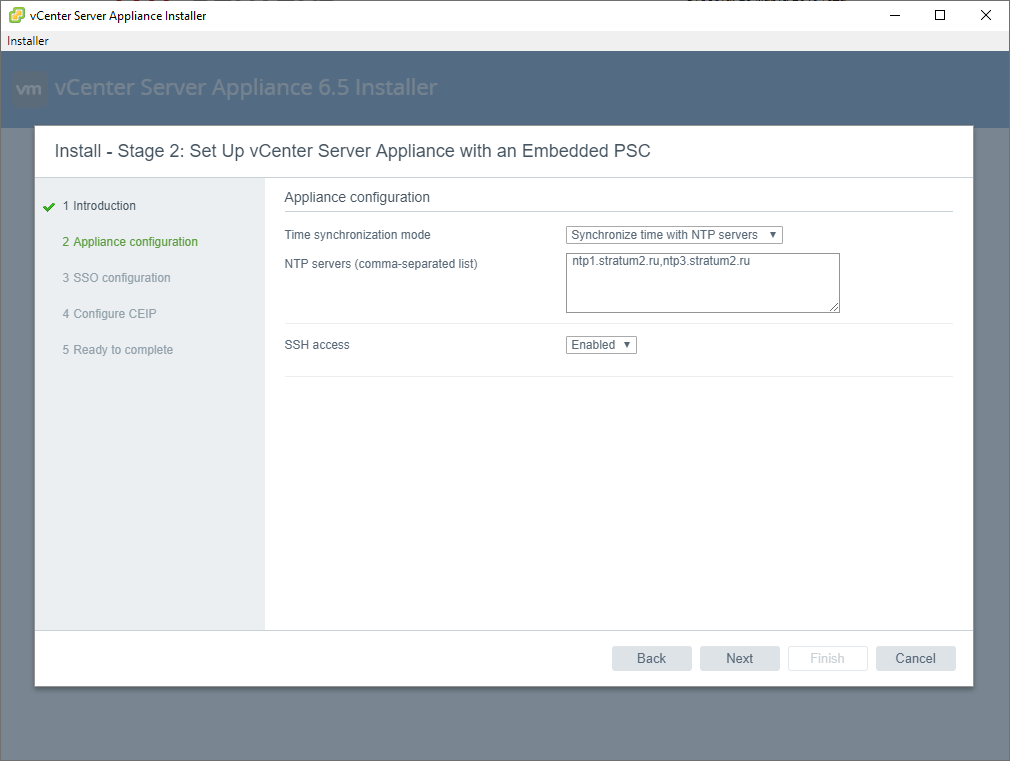The width and height of the screenshot is (1010, 761).
Task: Click the VMware vm logo icon
Action: click(30, 89)
